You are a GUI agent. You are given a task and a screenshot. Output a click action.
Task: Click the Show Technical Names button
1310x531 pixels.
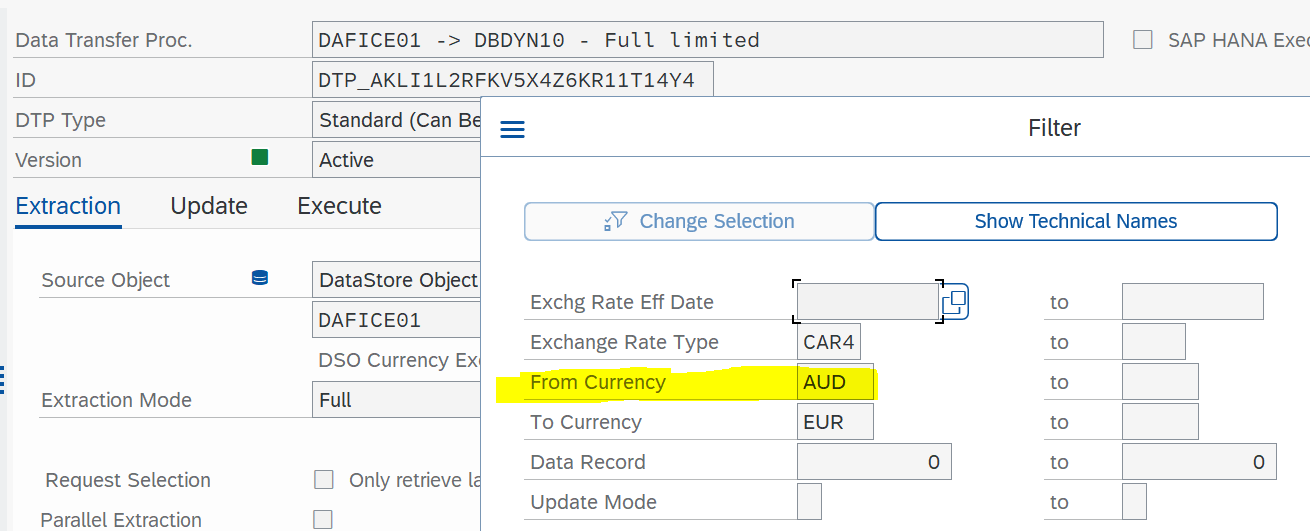coord(1076,221)
